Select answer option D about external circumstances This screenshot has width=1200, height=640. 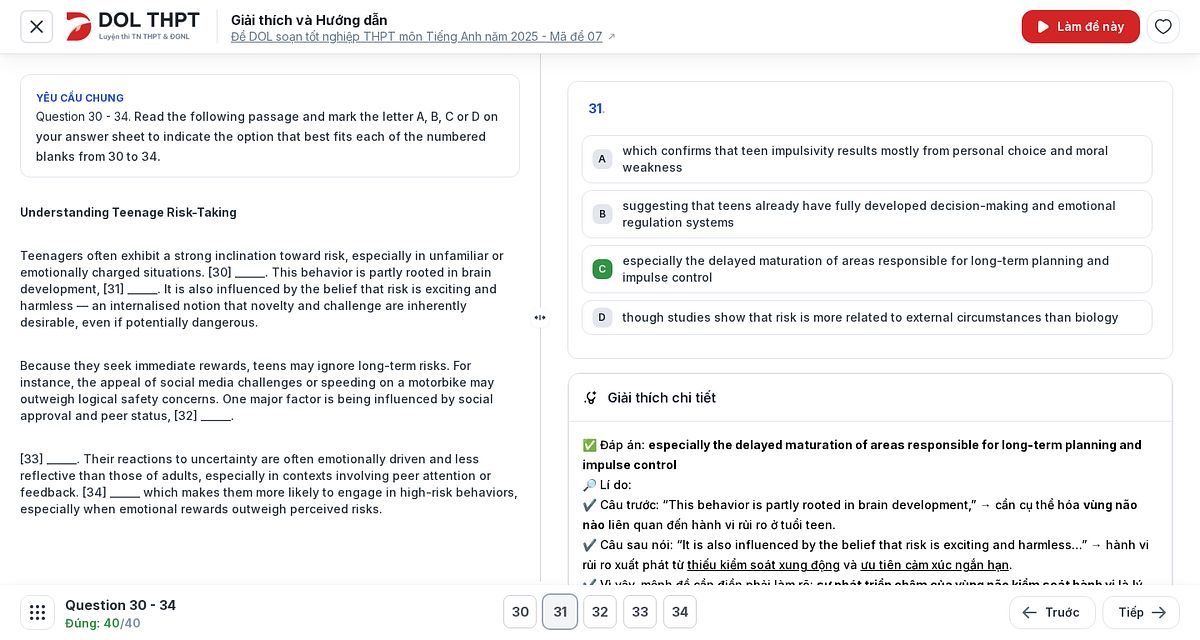[x=867, y=317]
